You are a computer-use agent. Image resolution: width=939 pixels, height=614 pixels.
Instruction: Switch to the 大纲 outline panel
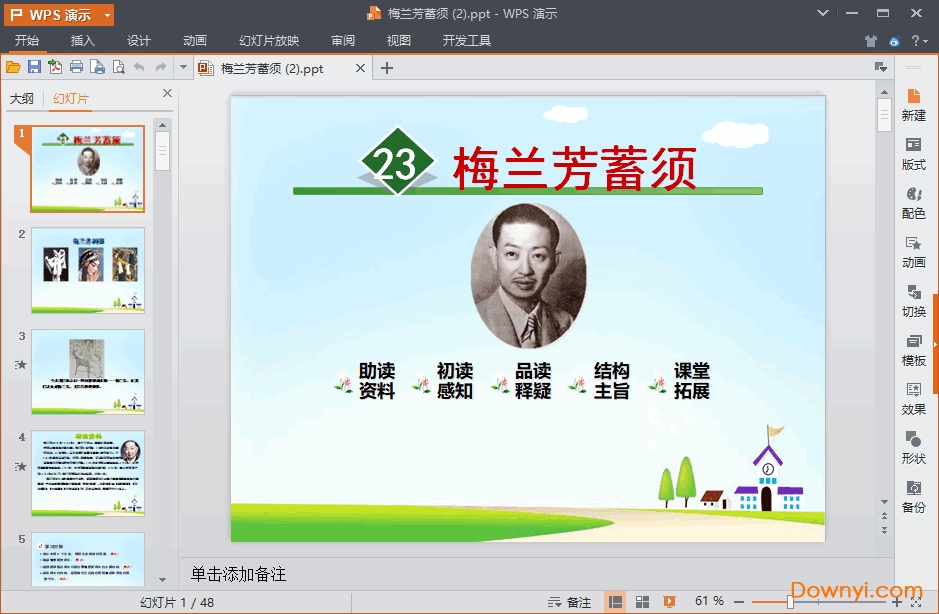(22, 98)
